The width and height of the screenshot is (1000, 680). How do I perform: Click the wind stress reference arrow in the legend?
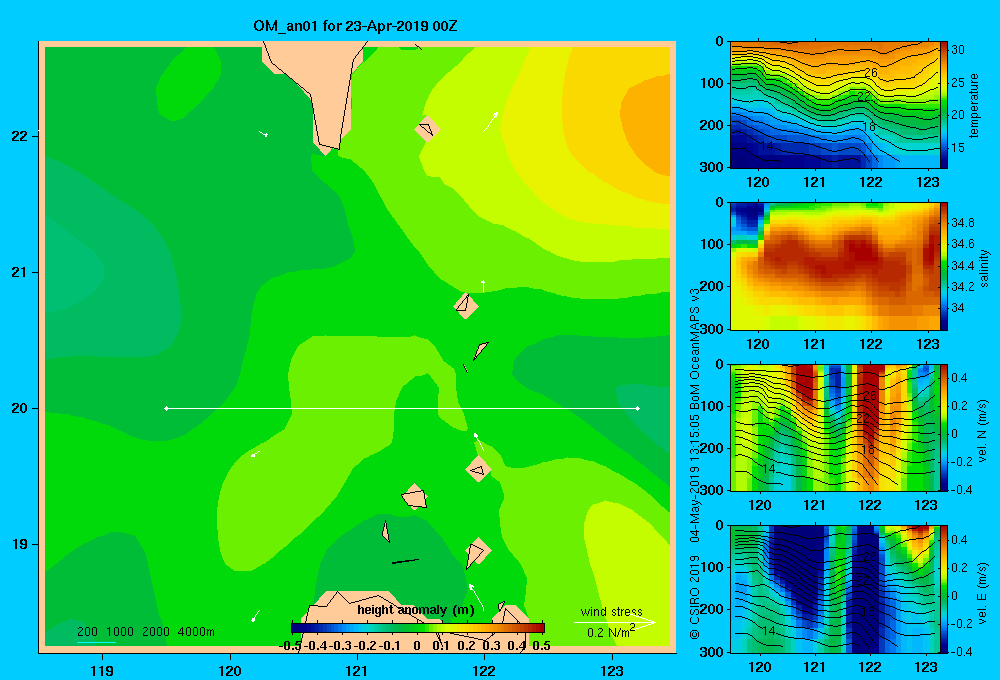point(614,622)
